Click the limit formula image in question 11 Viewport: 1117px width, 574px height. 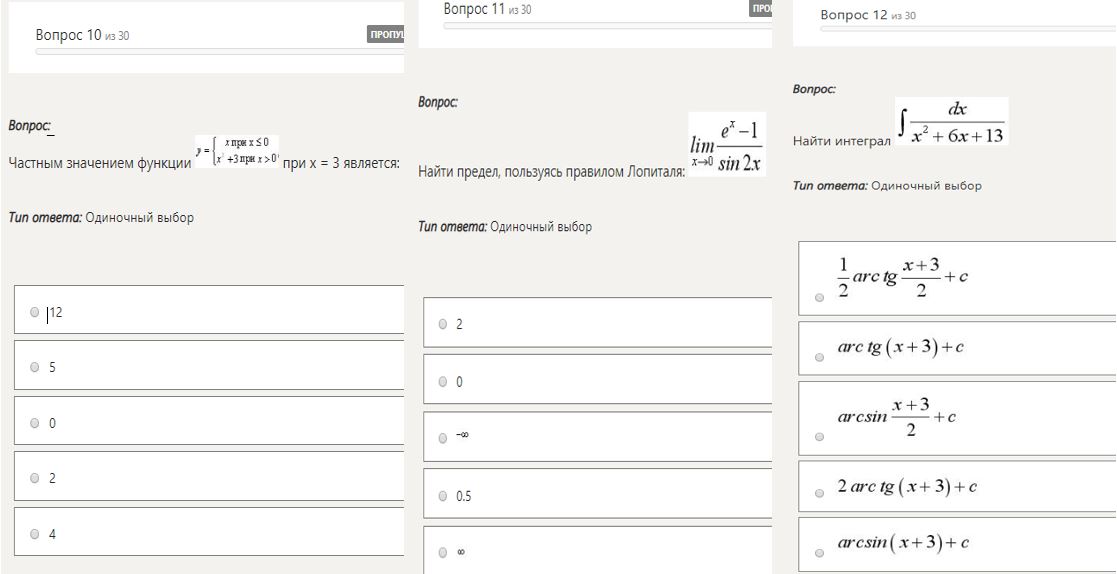tap(728, 145)
